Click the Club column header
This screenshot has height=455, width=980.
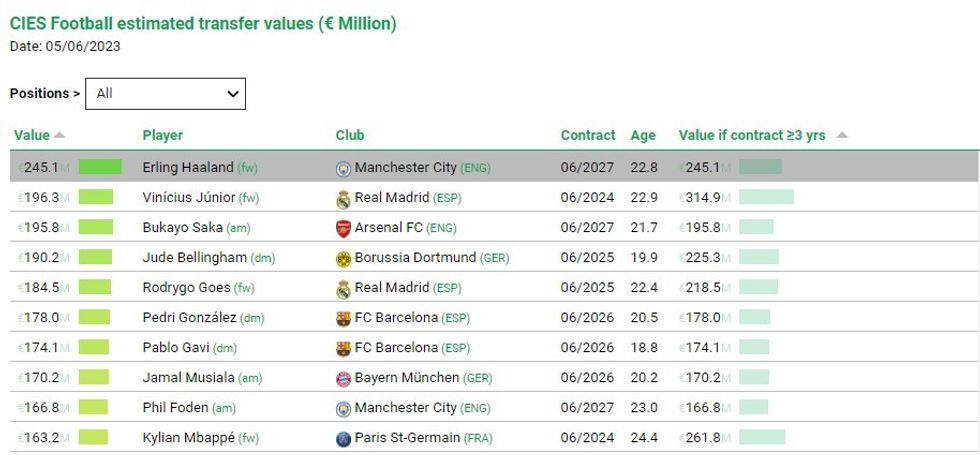[350, 135]
